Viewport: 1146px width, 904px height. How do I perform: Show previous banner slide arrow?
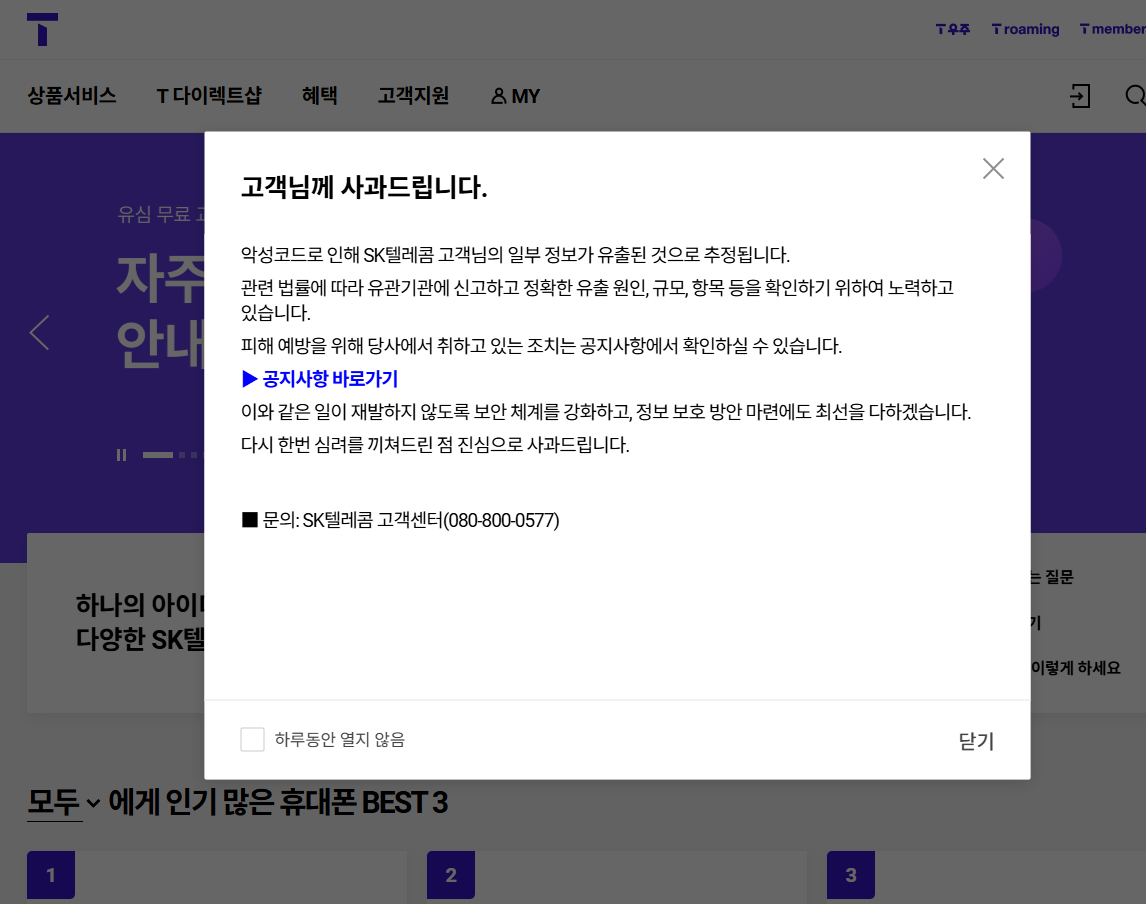pyautogui.click(x=39, y=333)
